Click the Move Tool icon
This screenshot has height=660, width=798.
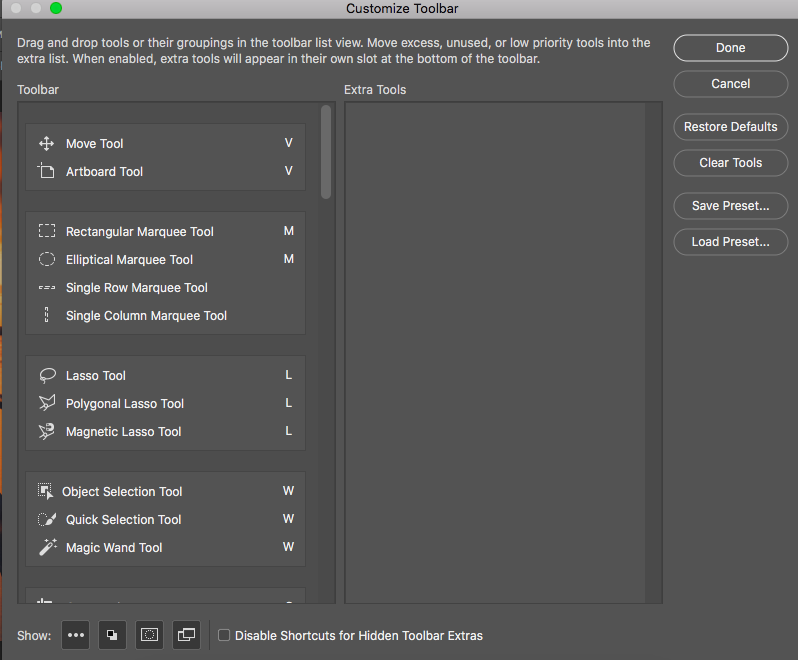[46, 144]
